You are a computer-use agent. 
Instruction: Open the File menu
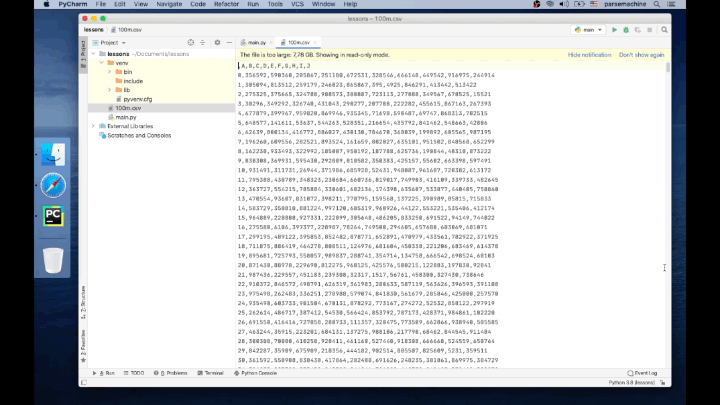(101, 4)
